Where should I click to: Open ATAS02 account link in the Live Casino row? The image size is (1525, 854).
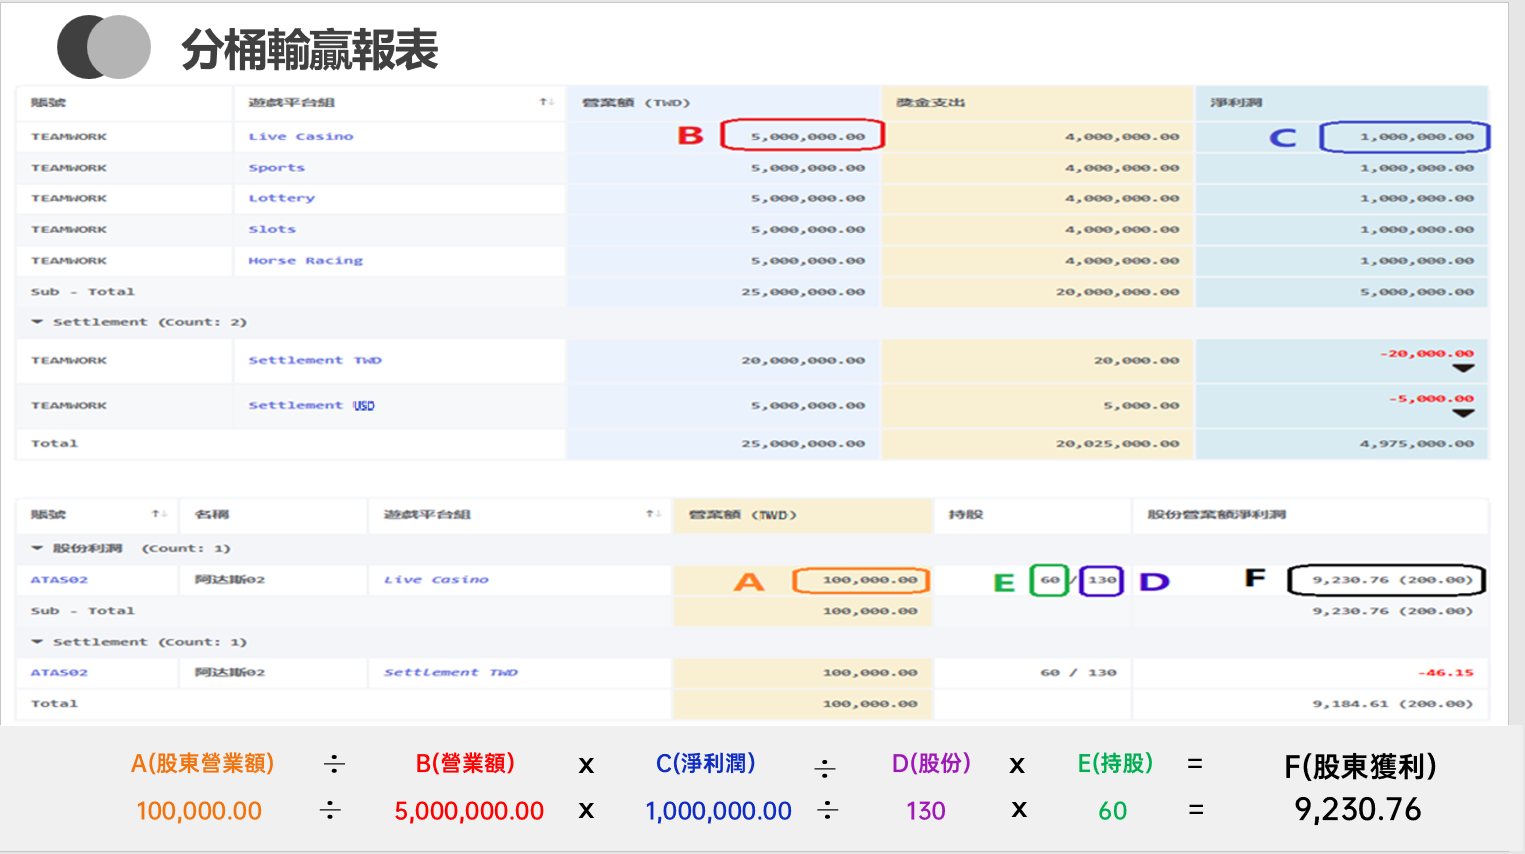coord(59,579)
